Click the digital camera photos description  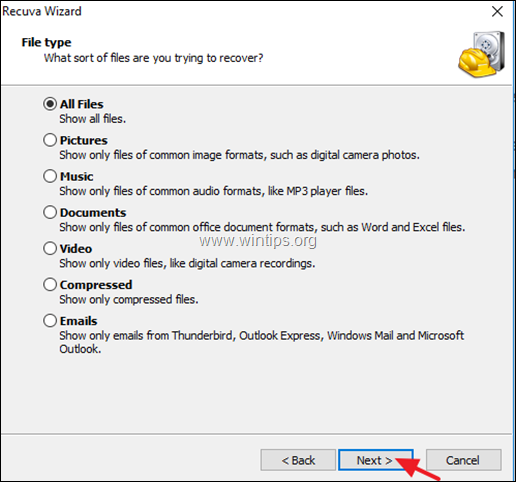pos(239,155)
